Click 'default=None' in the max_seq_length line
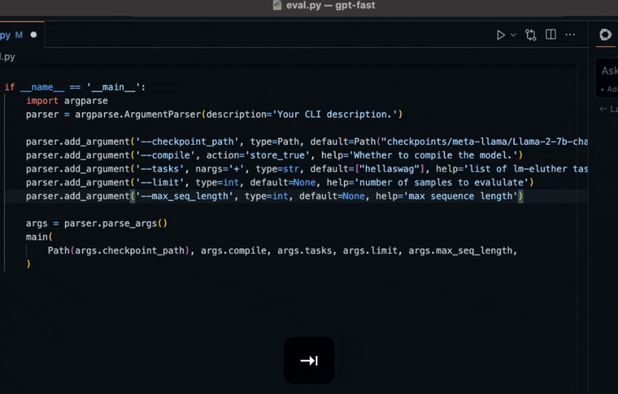618x394 pixels. tap(332, 196)
